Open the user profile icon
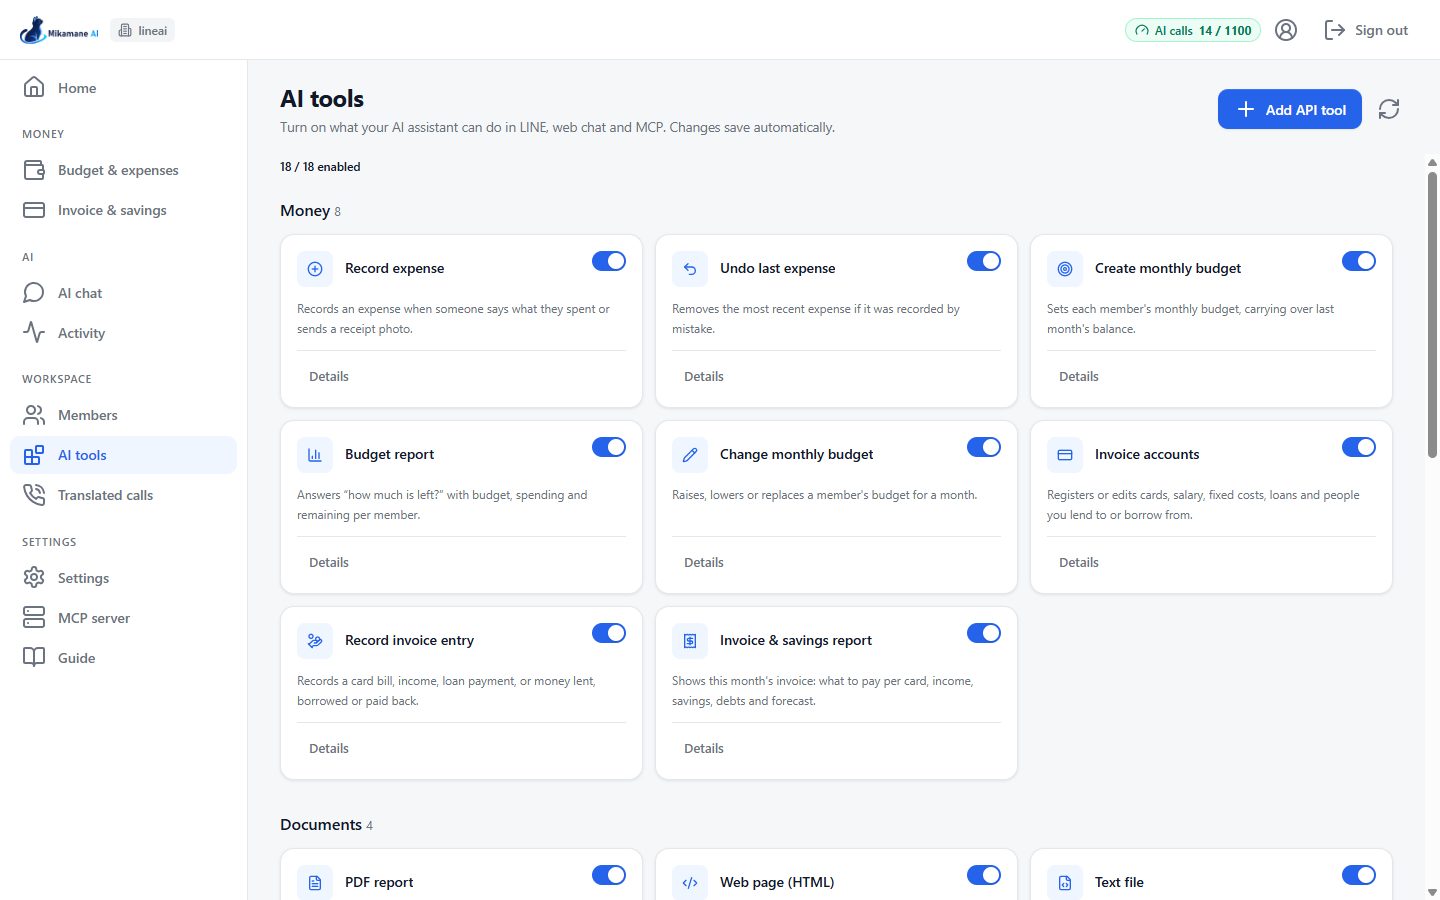Image resolution: width=1440 pixels, height=900 pixels. point(1286,30)
